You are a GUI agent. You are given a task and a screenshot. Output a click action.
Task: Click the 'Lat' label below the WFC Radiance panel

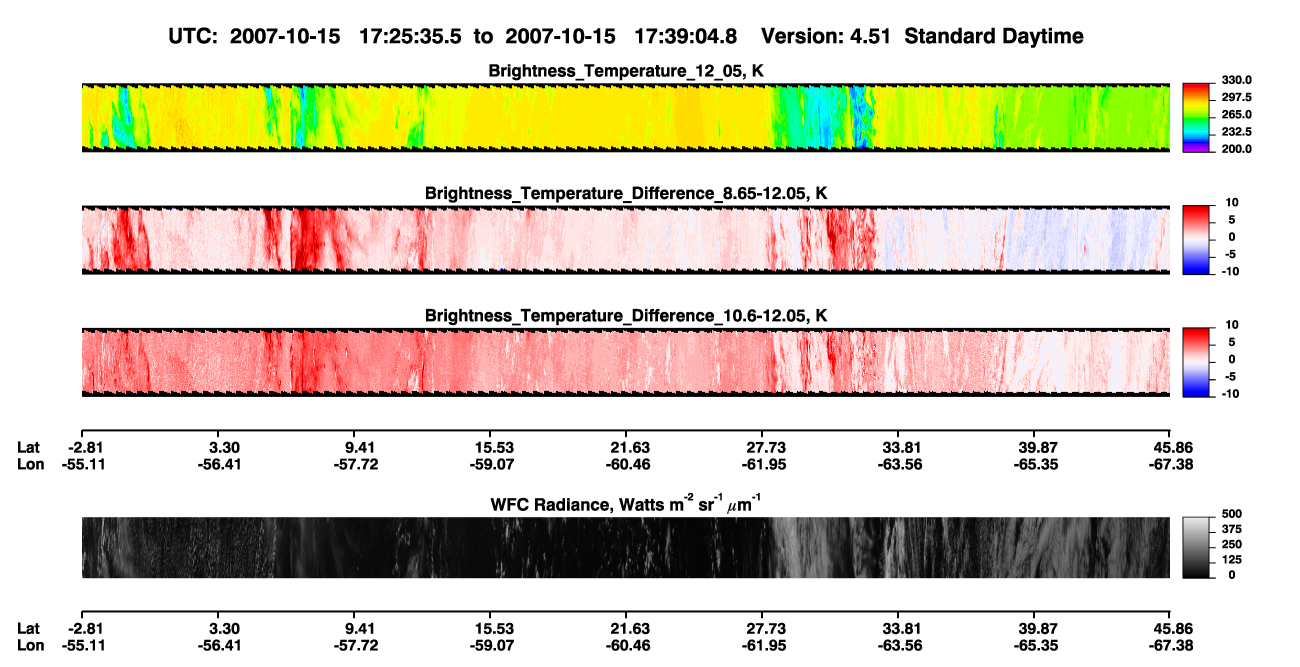click(29, 628)
